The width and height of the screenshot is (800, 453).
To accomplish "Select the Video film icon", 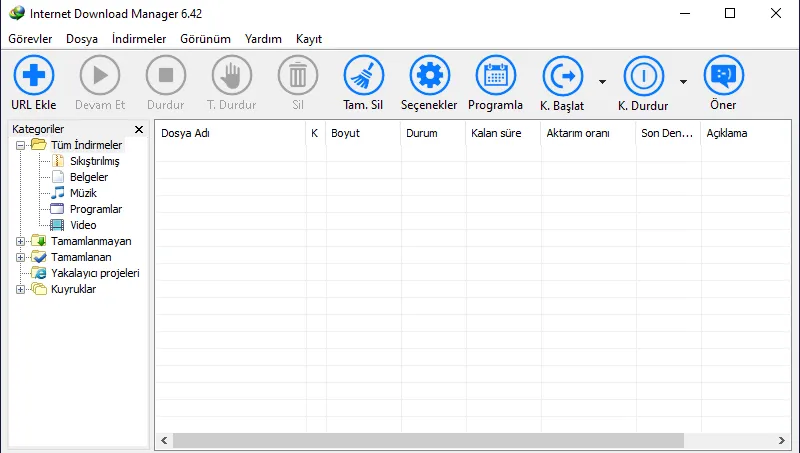I will [57, 225].
